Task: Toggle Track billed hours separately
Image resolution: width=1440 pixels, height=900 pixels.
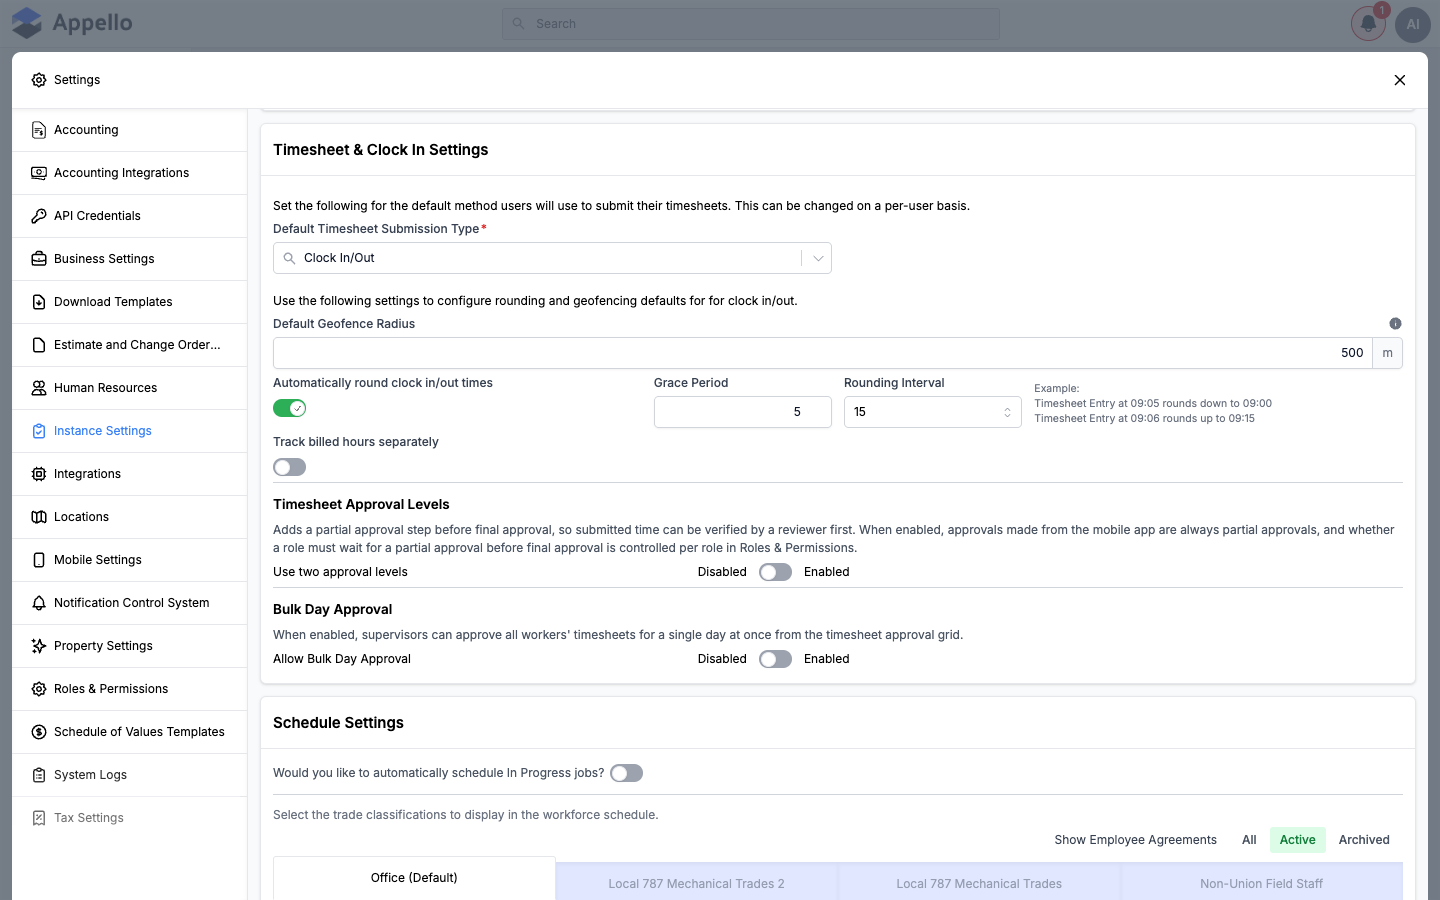Action: (x=290, y=467)
